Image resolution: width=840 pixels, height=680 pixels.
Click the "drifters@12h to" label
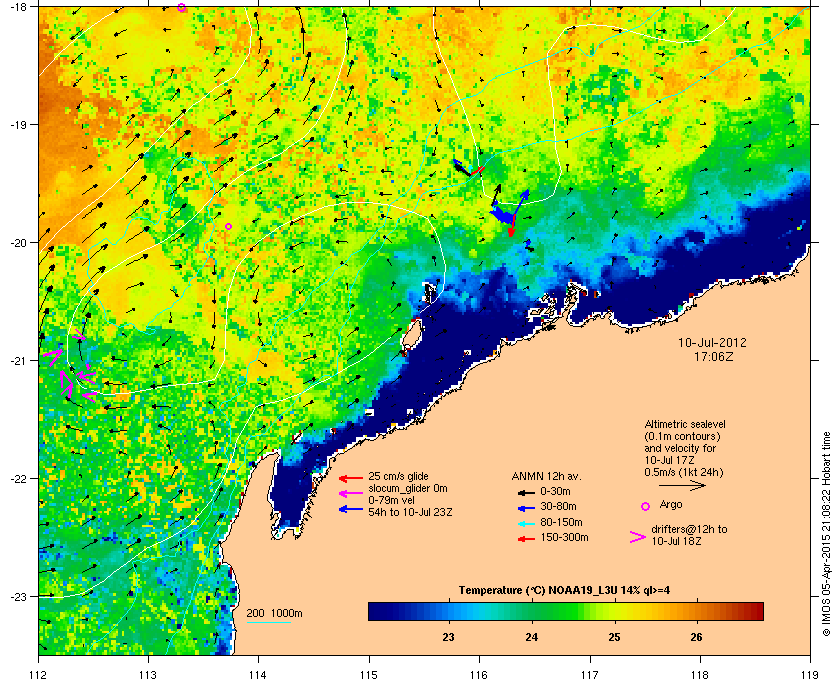(x=689, y=529)
